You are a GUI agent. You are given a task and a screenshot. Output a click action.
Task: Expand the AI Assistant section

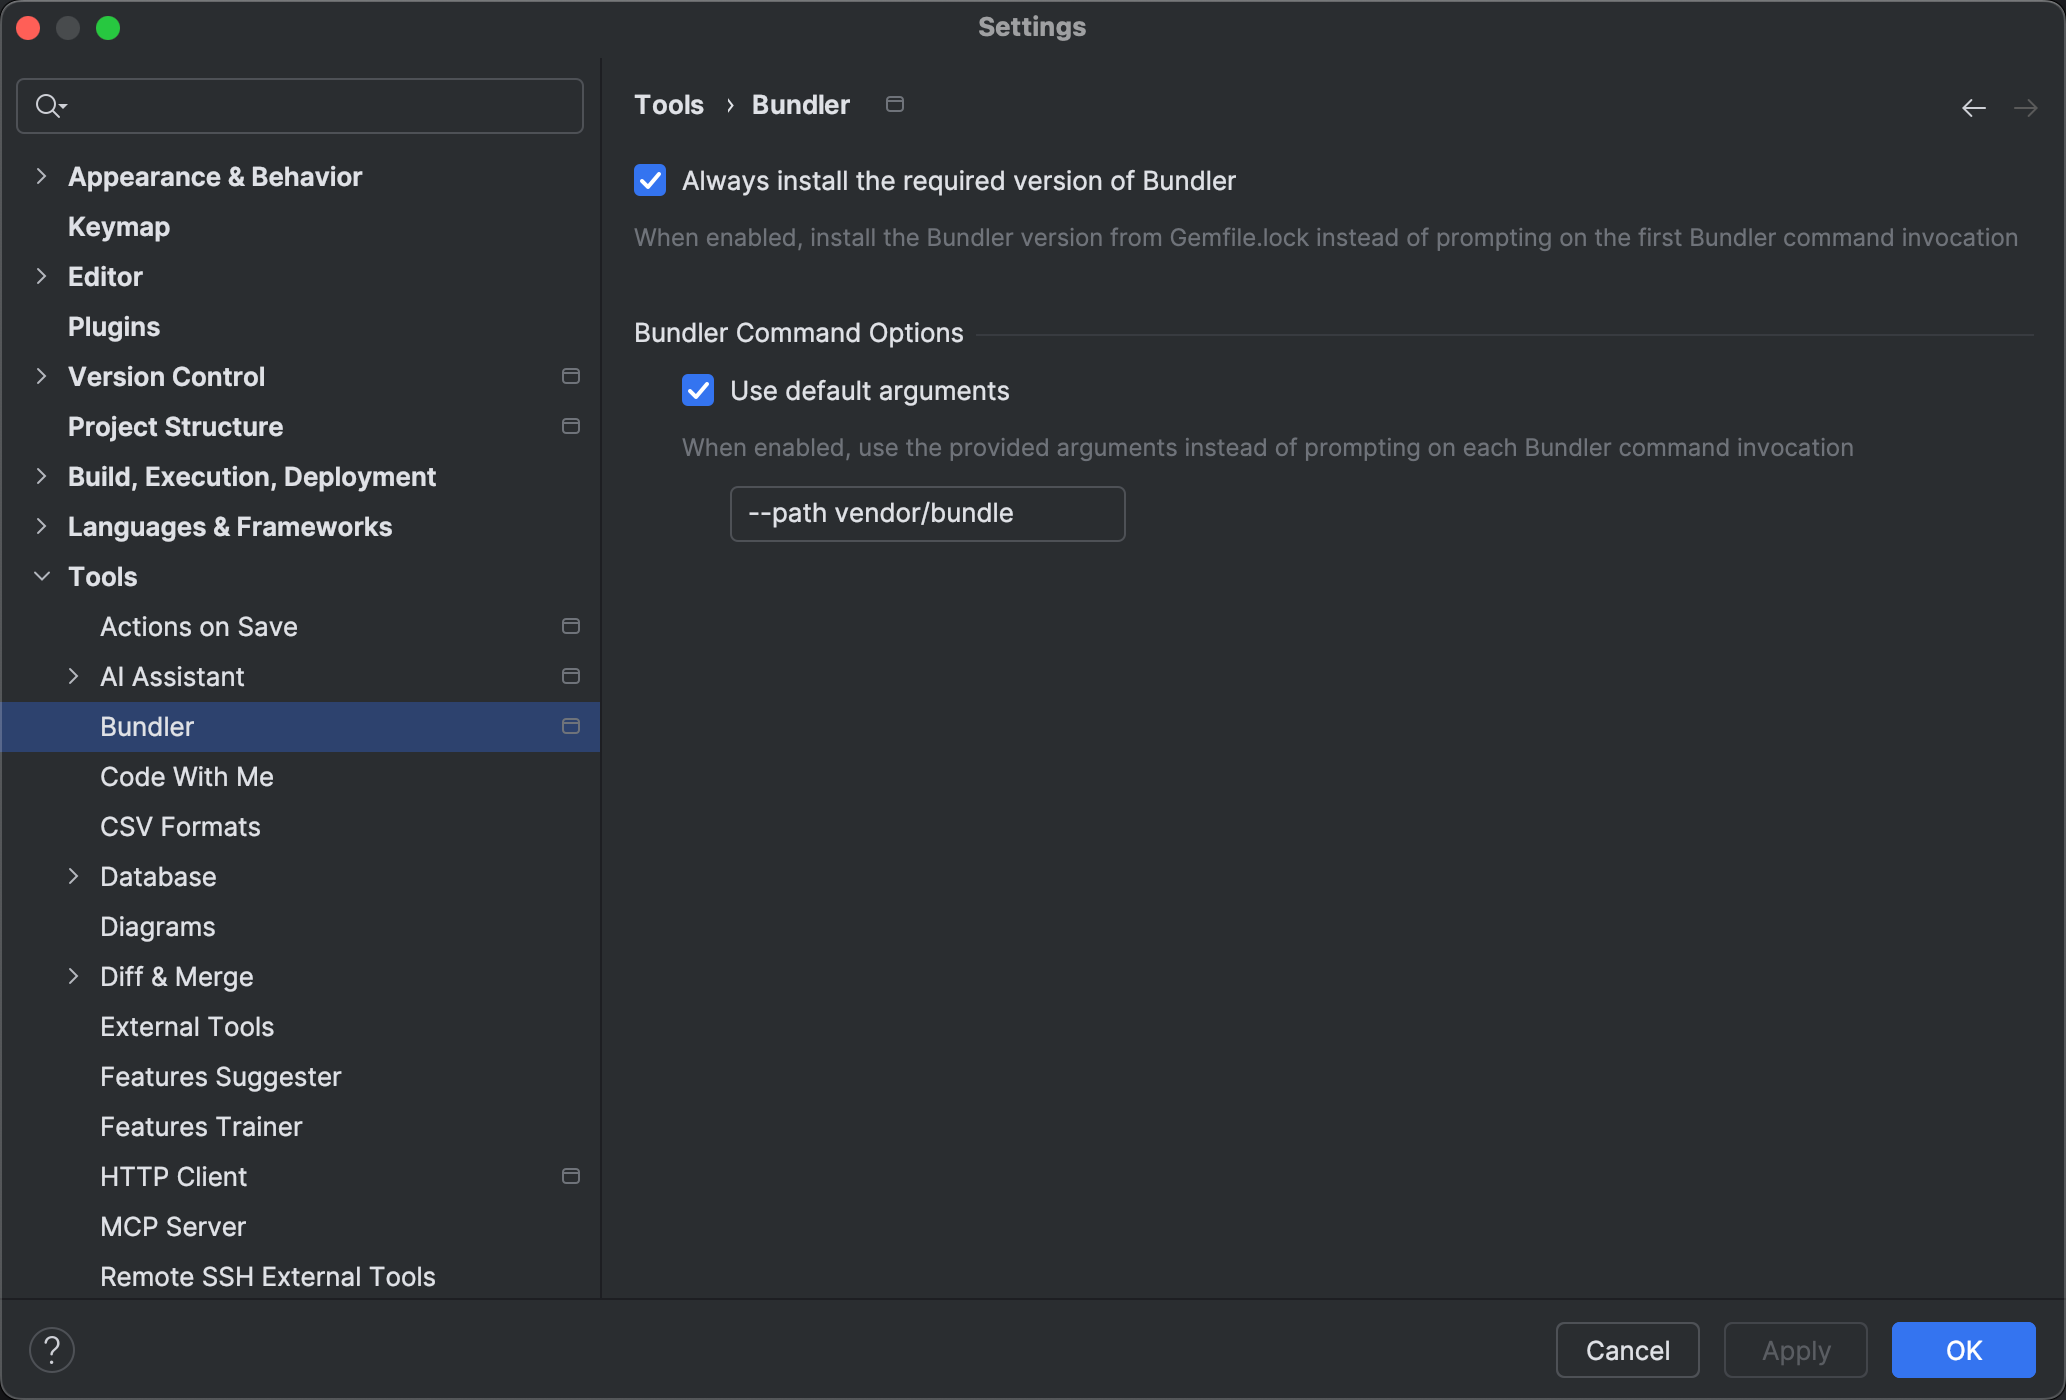74,676
